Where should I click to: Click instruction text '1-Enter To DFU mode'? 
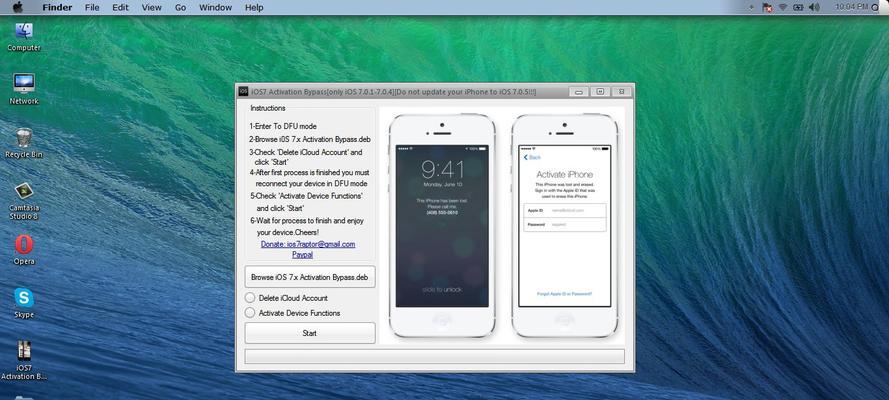(x=283, y=126)
